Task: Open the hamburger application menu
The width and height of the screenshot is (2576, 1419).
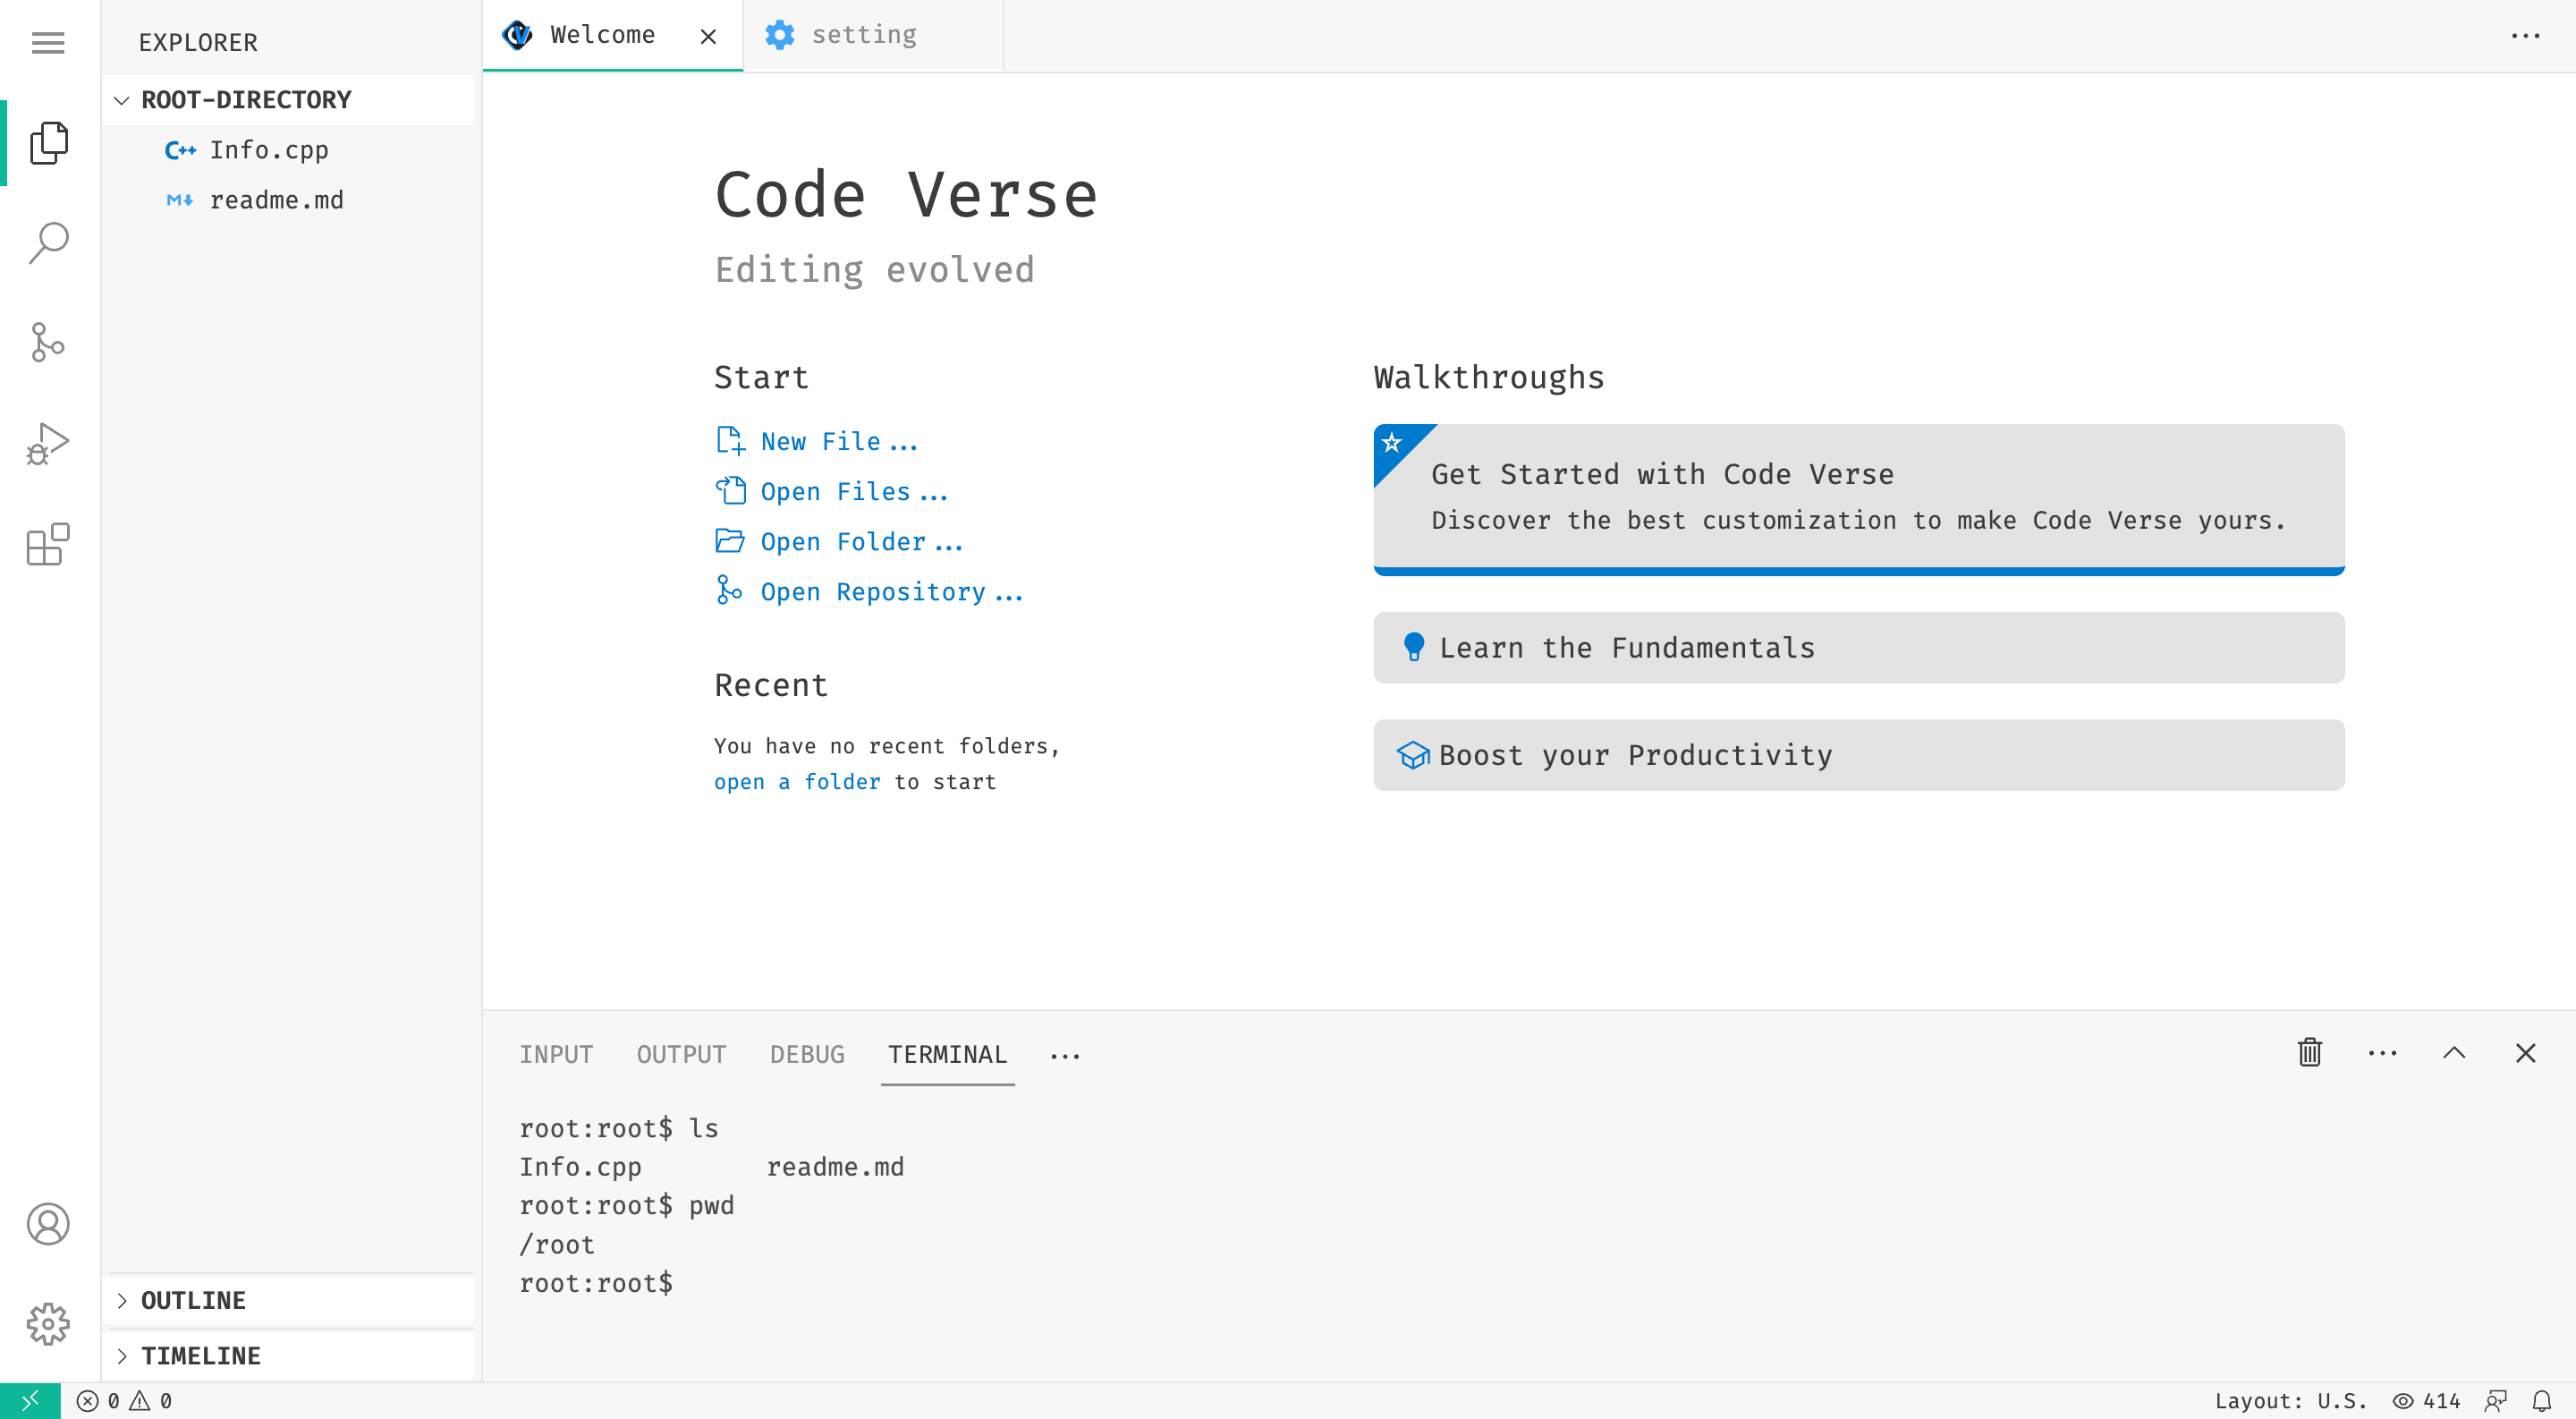Action: coord(48,43)
